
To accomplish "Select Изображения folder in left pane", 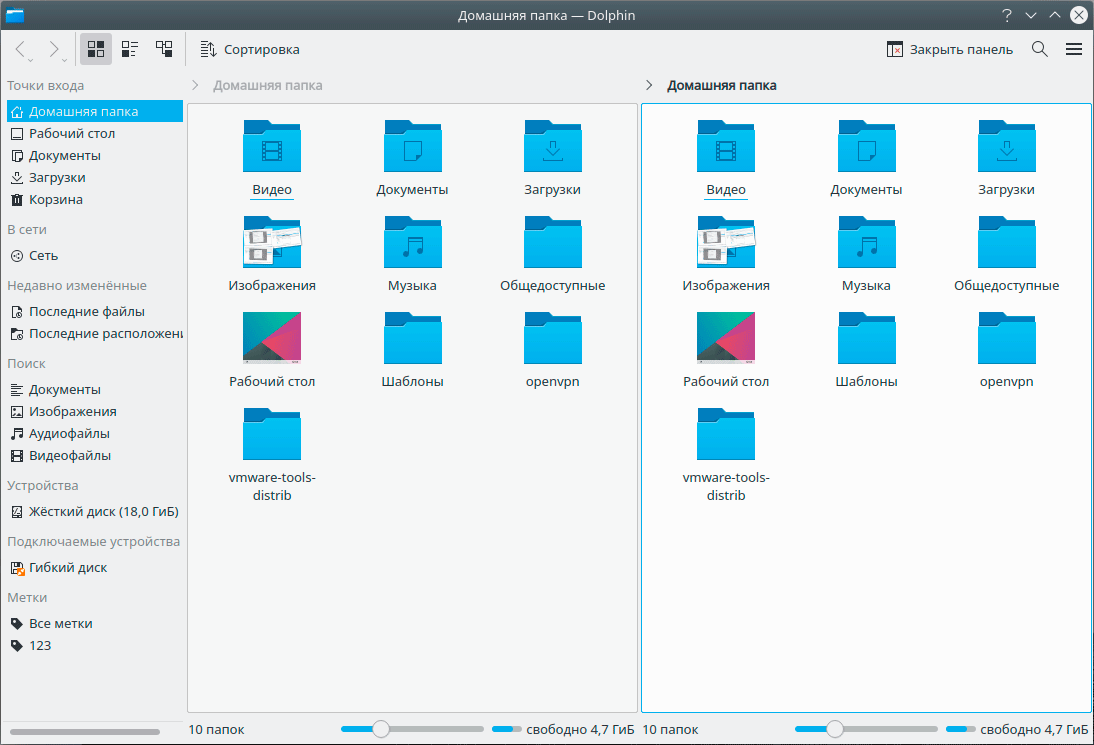I will (272, 254).
